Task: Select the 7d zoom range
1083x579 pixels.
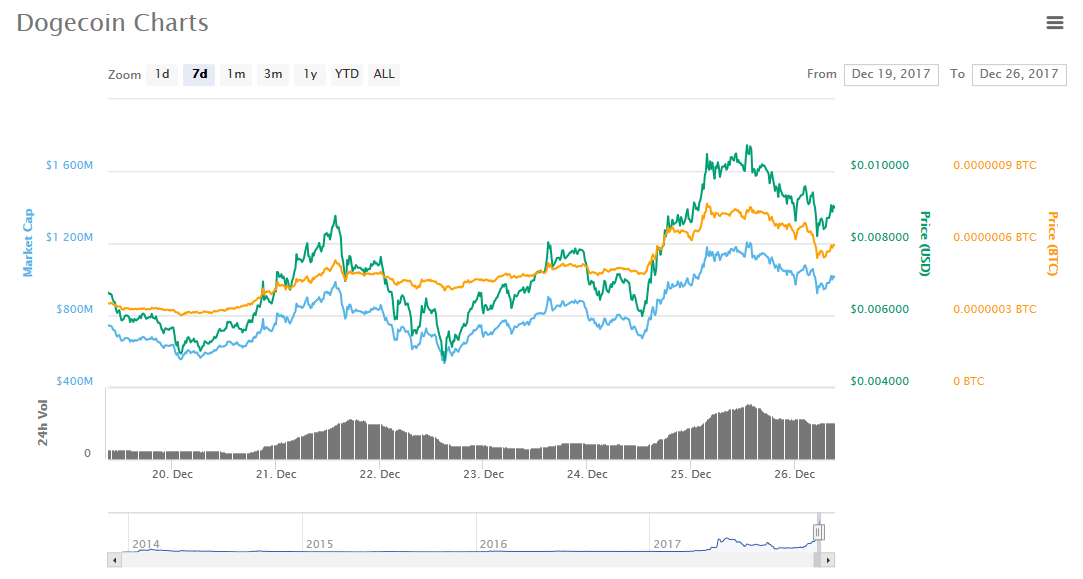Action: tap(199, 74)
